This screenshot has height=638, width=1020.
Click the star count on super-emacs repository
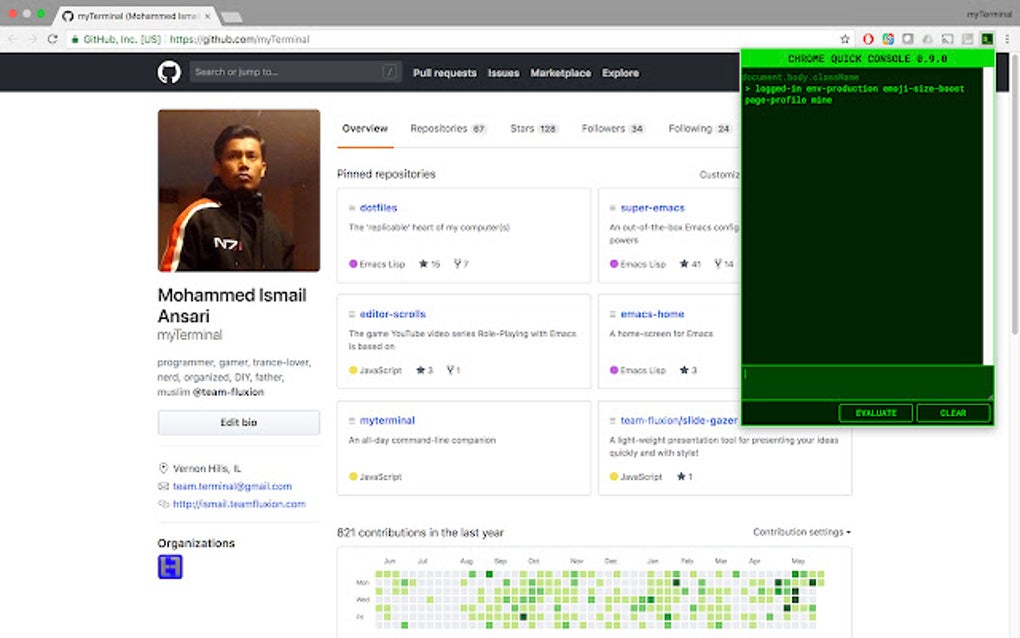690,264
